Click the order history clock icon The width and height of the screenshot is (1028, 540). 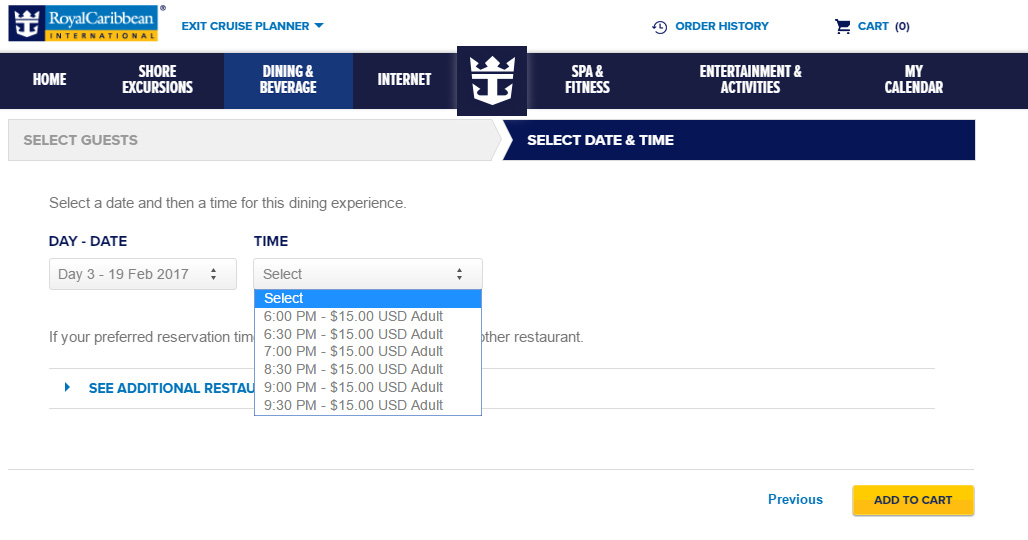click(x=660, y=27)
